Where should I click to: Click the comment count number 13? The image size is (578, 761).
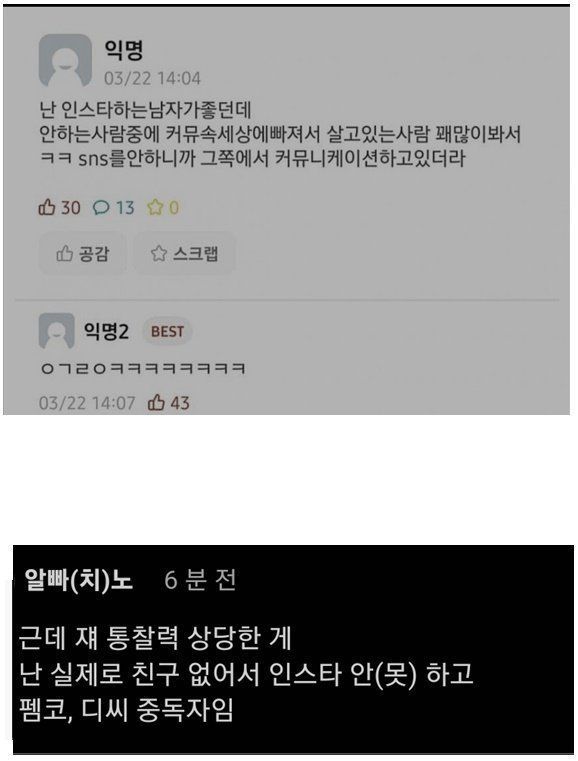(x=125, y=208)
